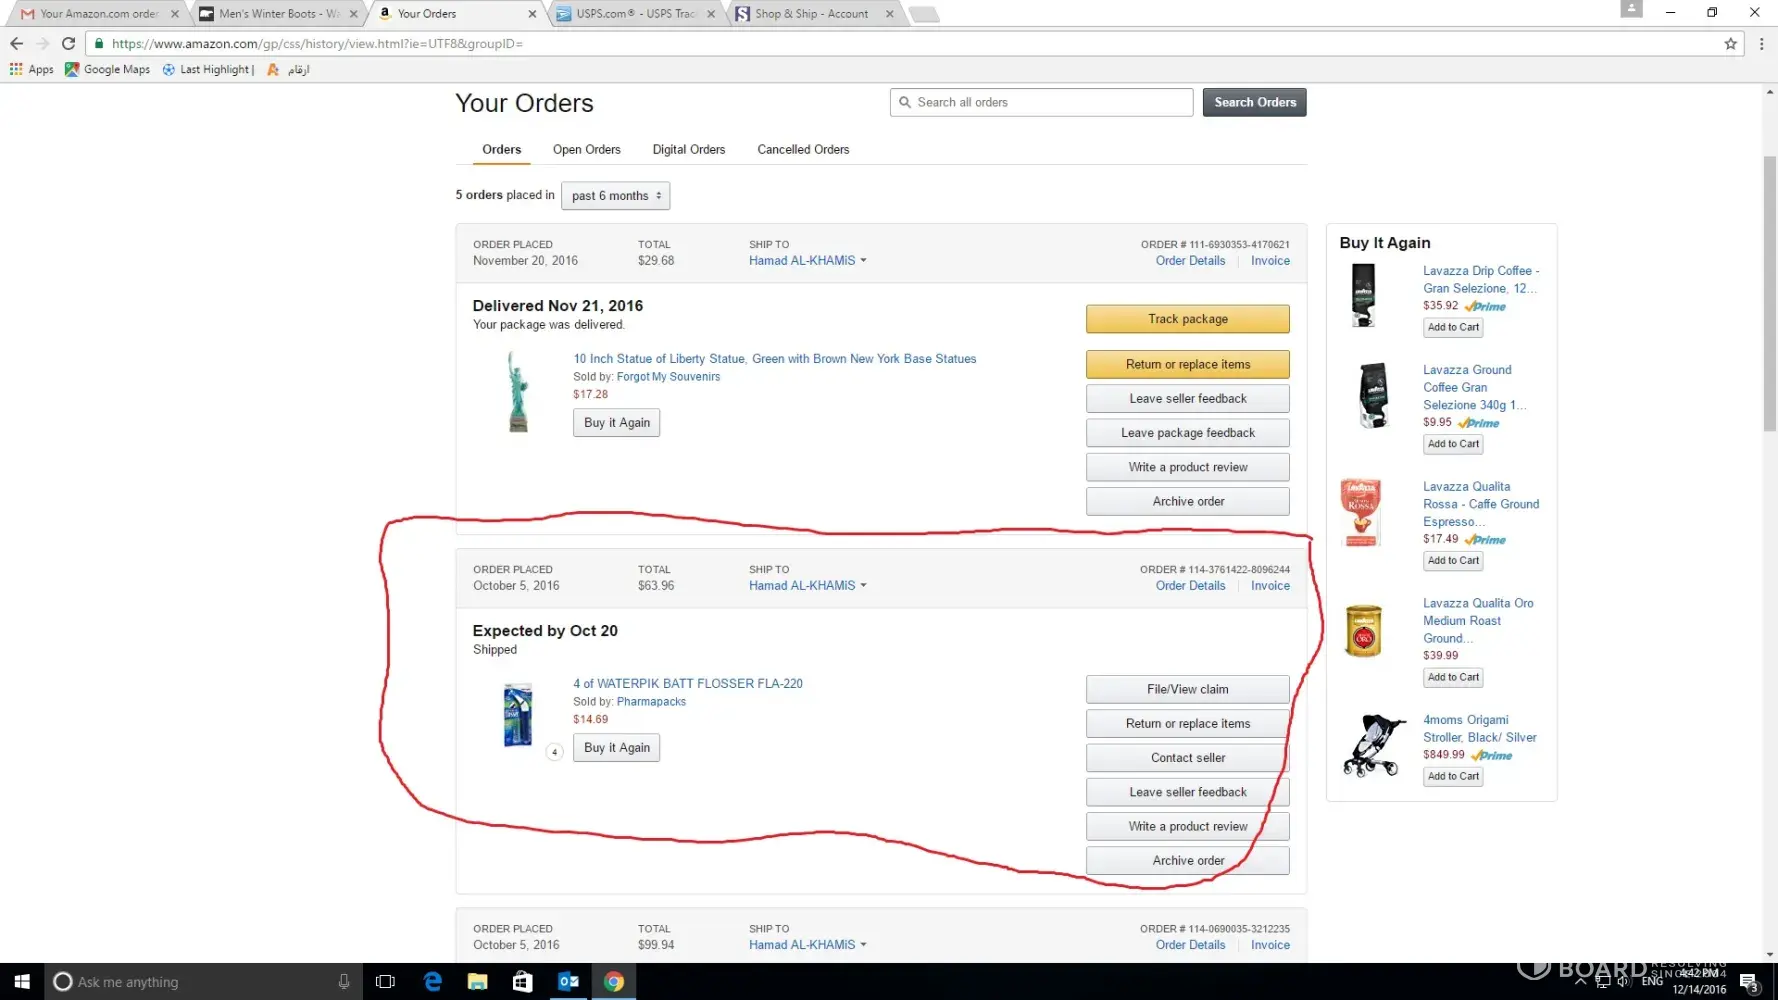The image size is (1778, 1000).
Task: Open the Statue of Liberty product thumbnail
Action: tap(518, 391)
